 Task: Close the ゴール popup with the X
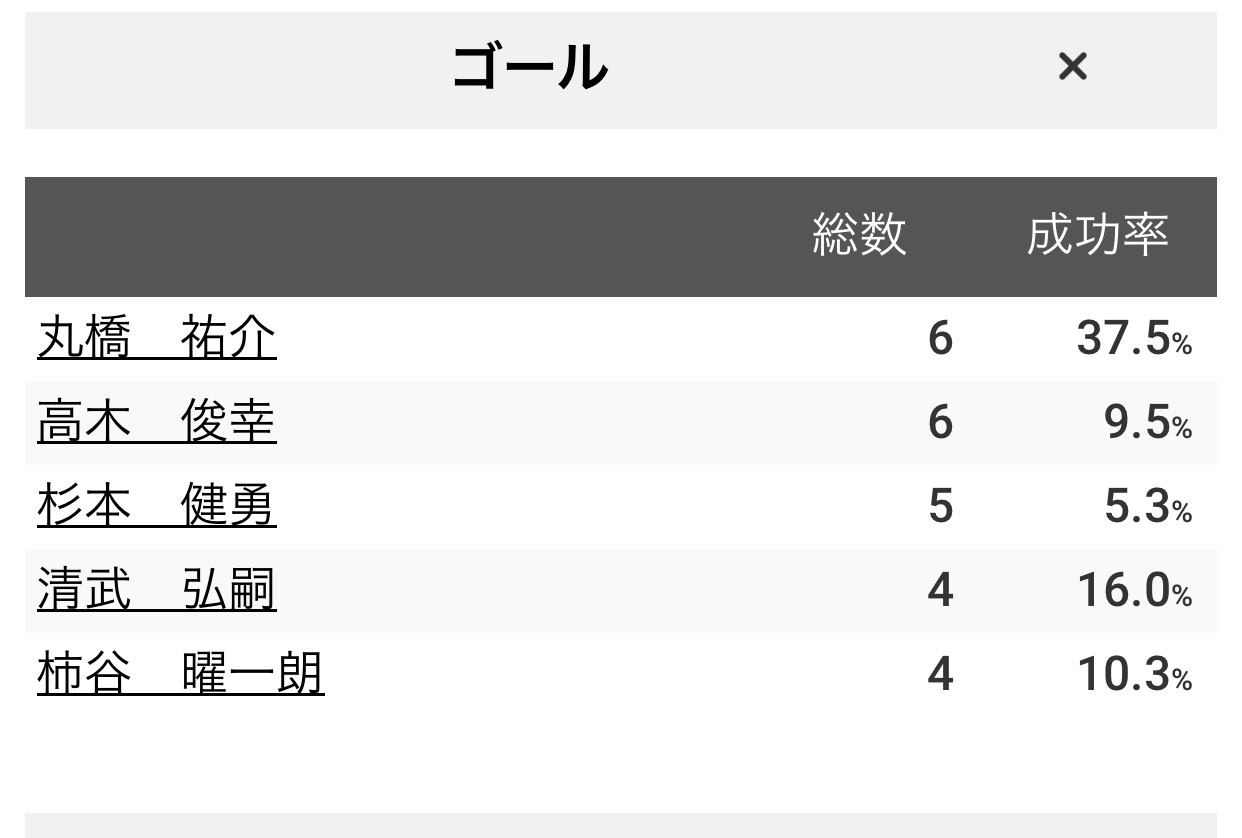pyautogui.click(x=1072, y=67)
